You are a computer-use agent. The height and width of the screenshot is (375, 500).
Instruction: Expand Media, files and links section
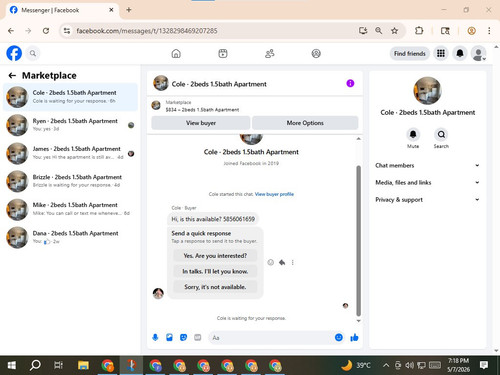427,182
